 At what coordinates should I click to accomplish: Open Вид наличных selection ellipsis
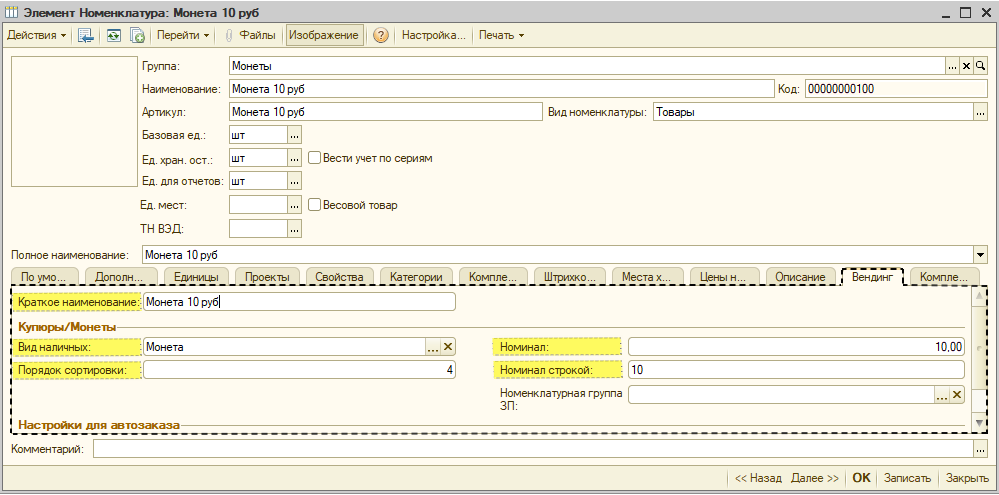pos(433,347)
